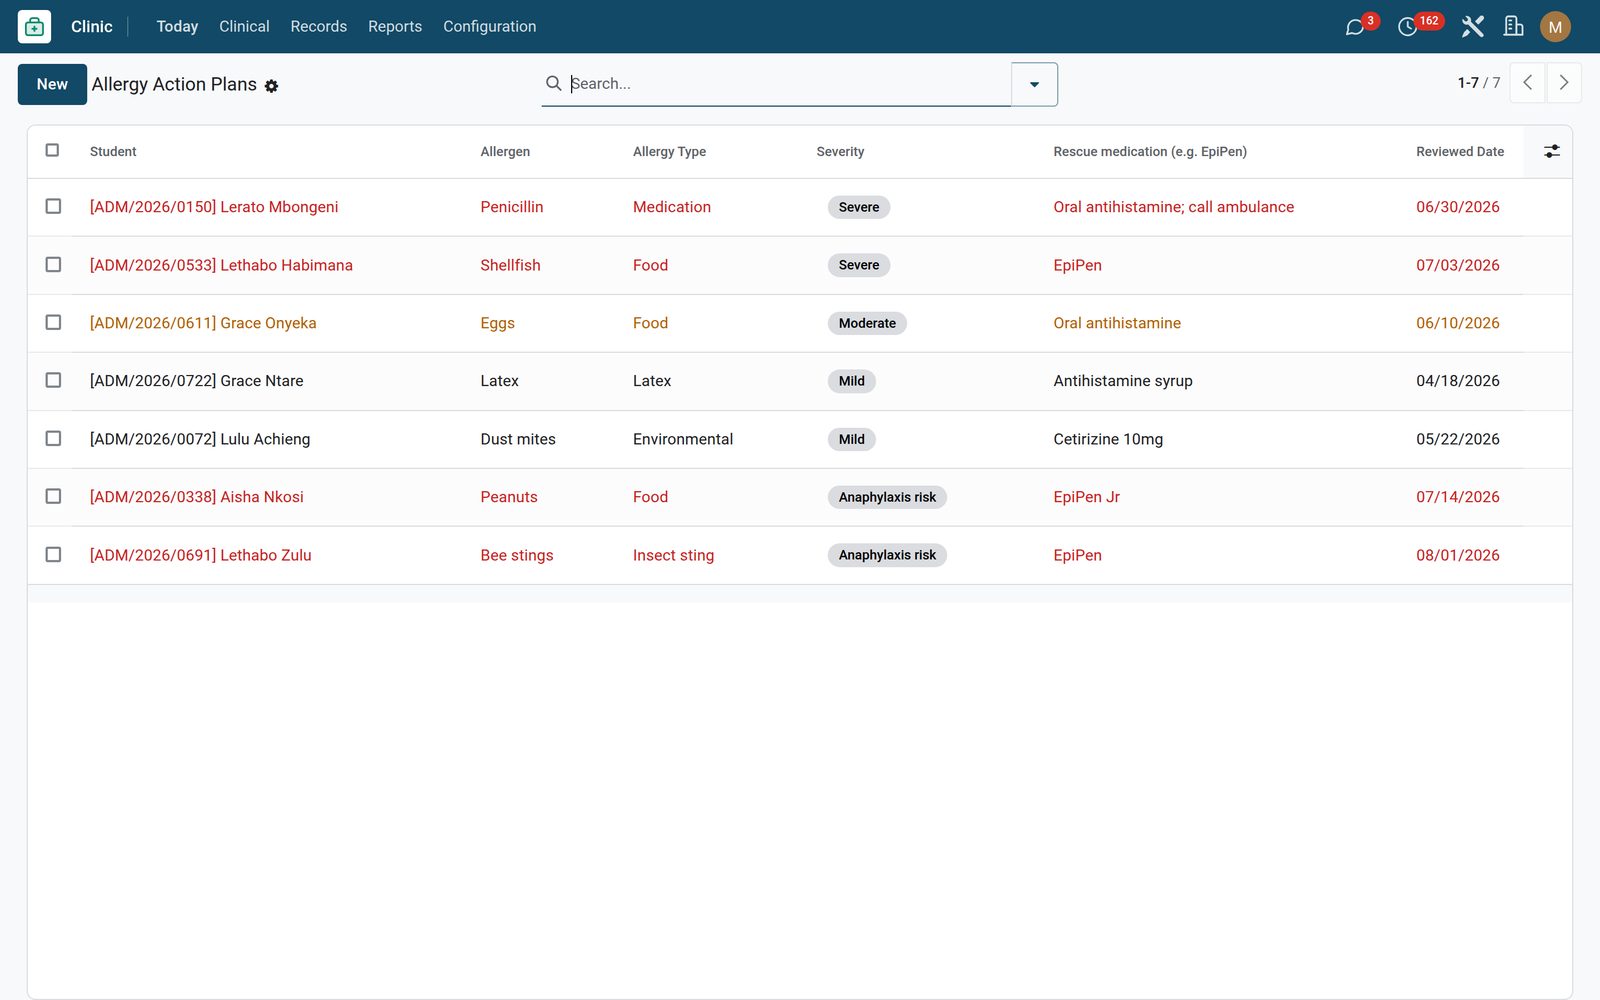Click the Bee stings allergen cell

click(517, 555)
